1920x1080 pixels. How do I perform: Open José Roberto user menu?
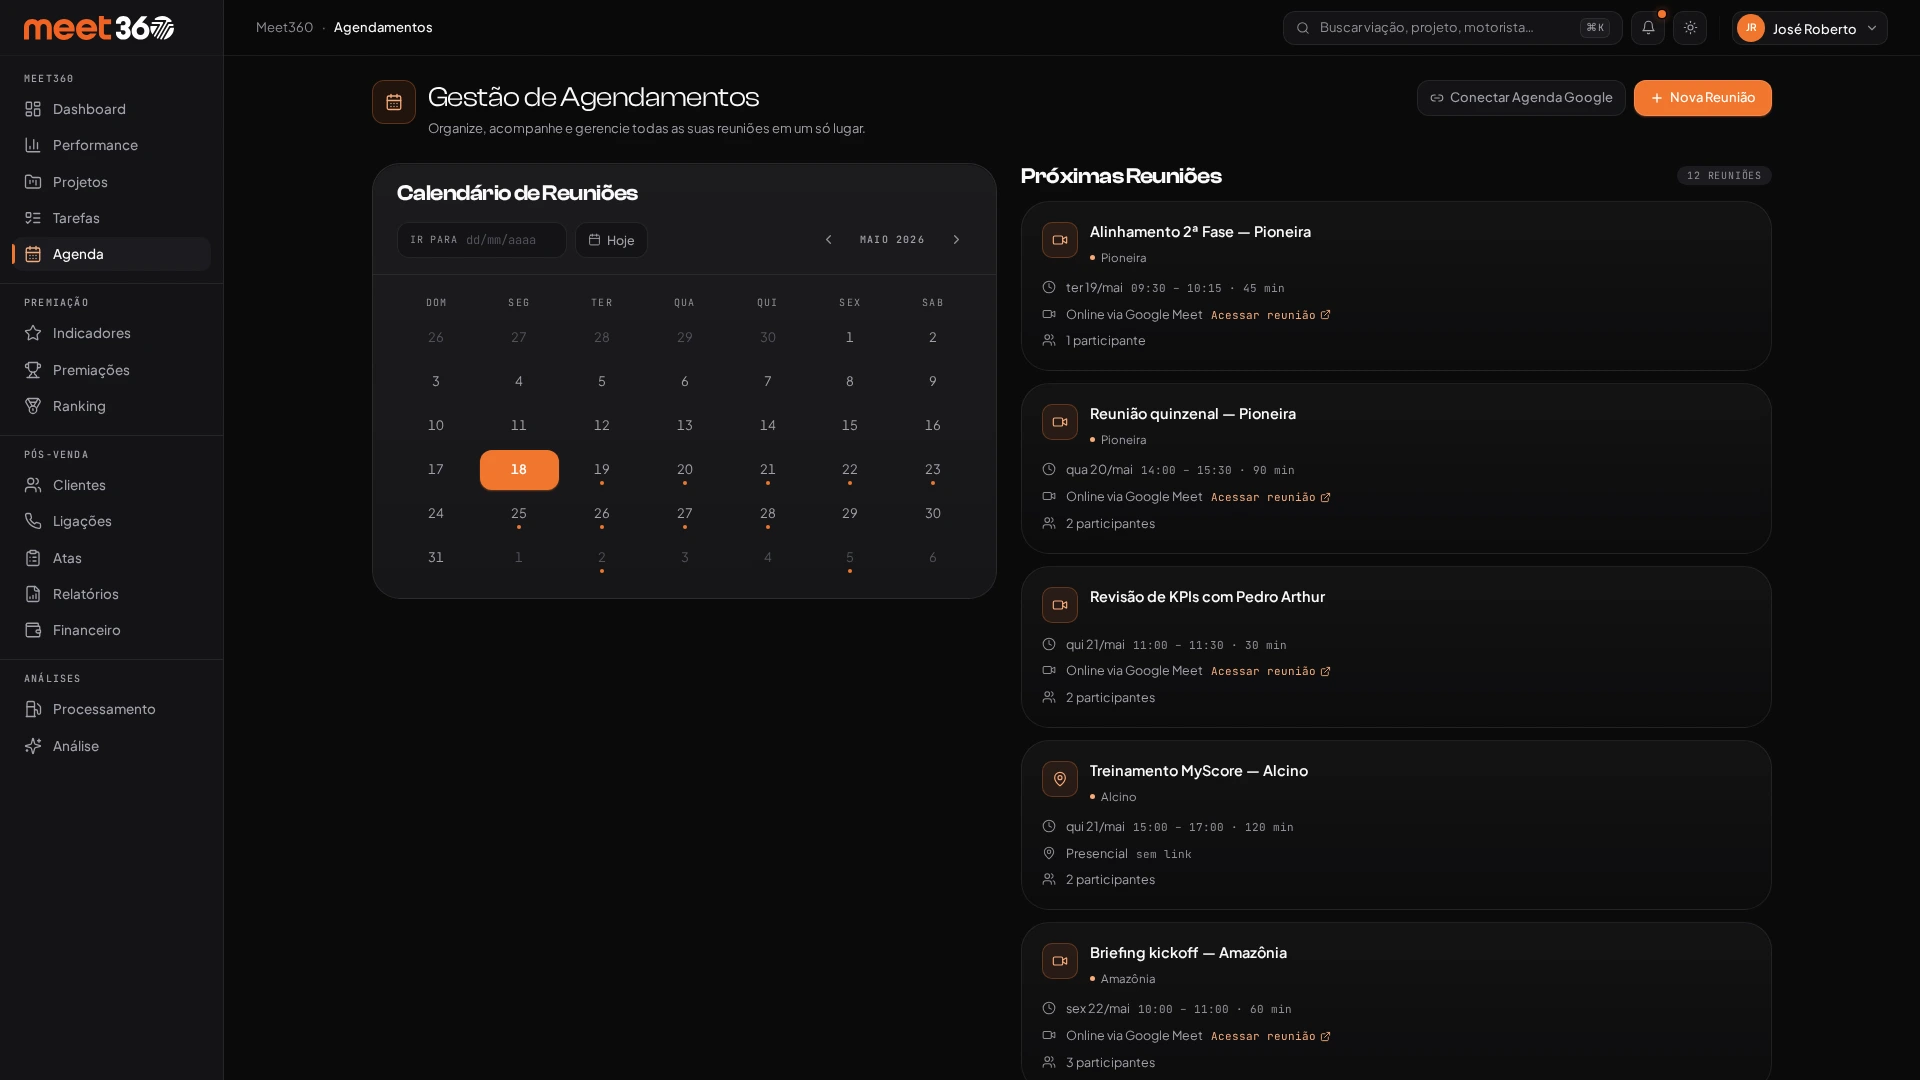[1810, 28]
